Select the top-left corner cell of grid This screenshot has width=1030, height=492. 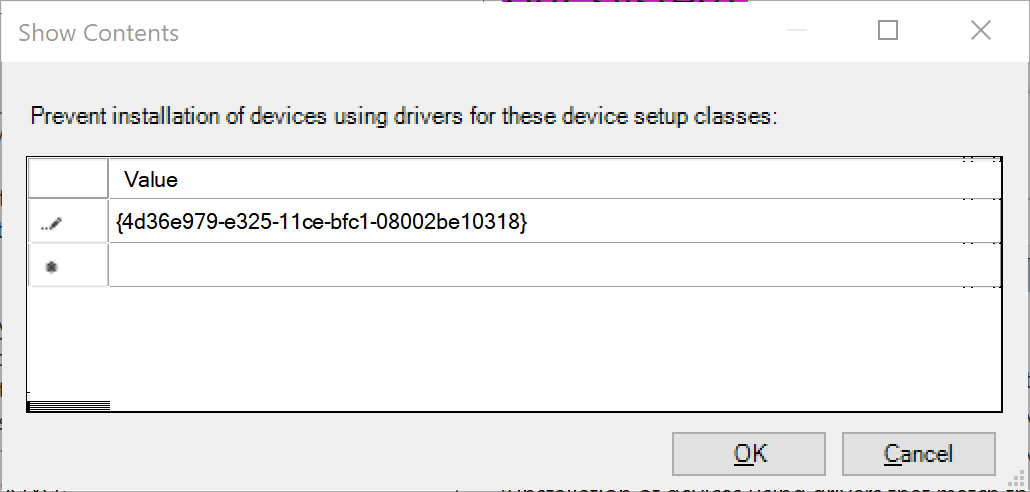68,180
